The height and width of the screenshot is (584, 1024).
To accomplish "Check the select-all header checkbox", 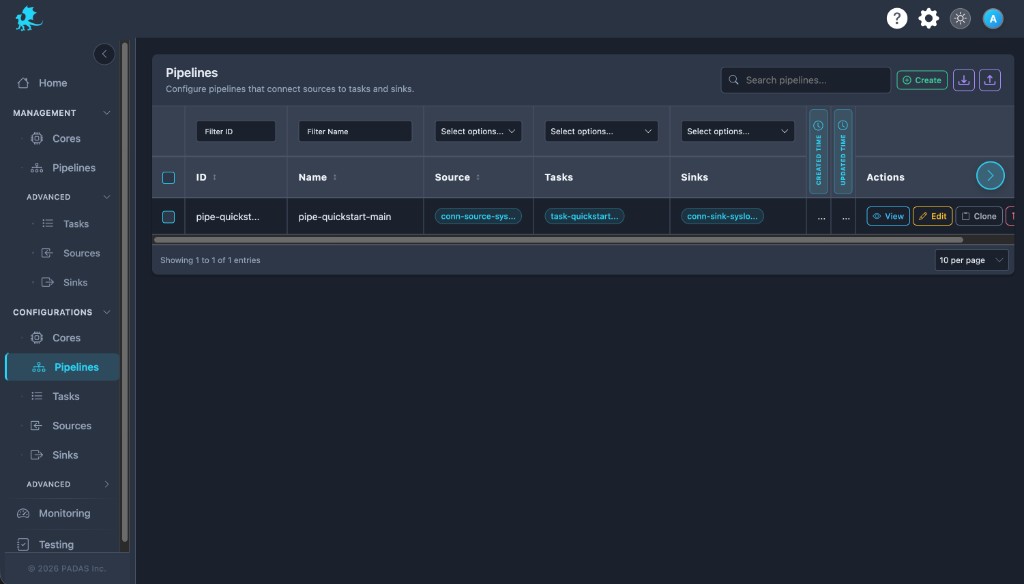I will pyautogui.click(x=168, y=178).
